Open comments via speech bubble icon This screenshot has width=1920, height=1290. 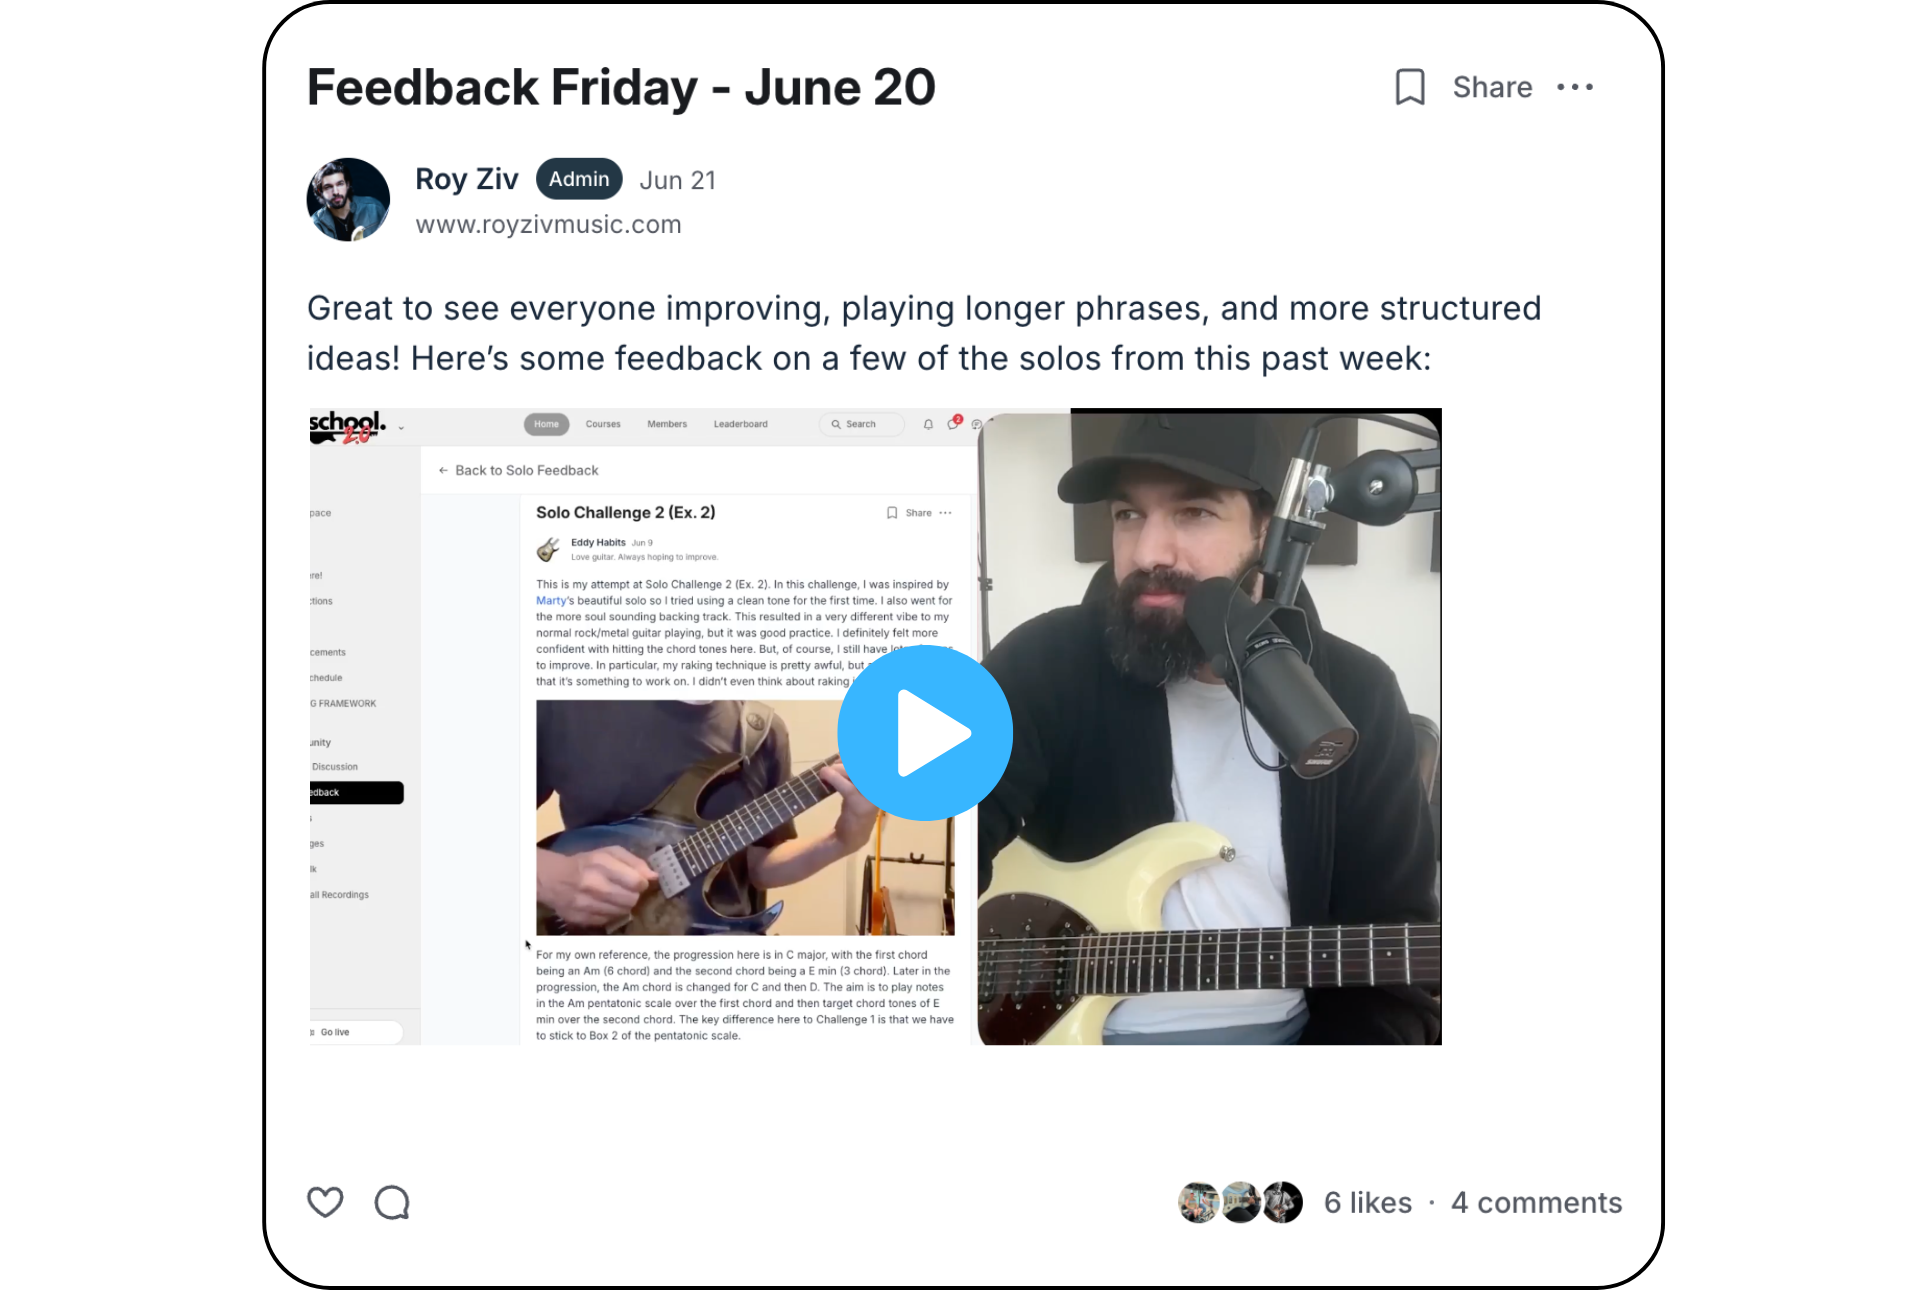click(x=392, y=1202)
